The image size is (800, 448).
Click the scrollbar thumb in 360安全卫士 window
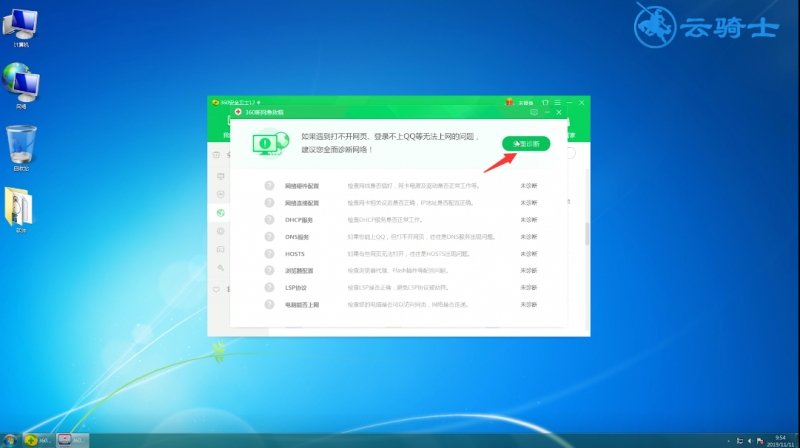pos(587,234)
